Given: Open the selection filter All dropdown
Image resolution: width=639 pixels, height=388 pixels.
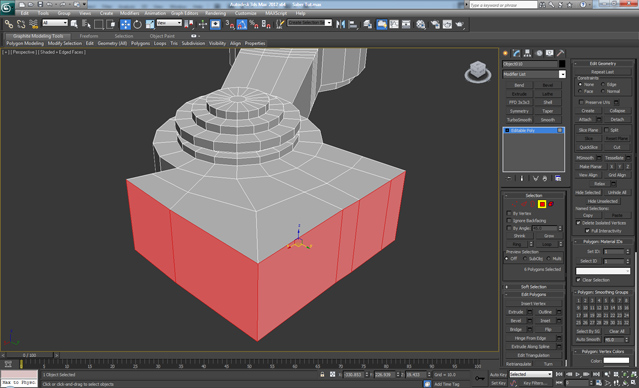Looking at the screenshot, I should click(55, 23).
